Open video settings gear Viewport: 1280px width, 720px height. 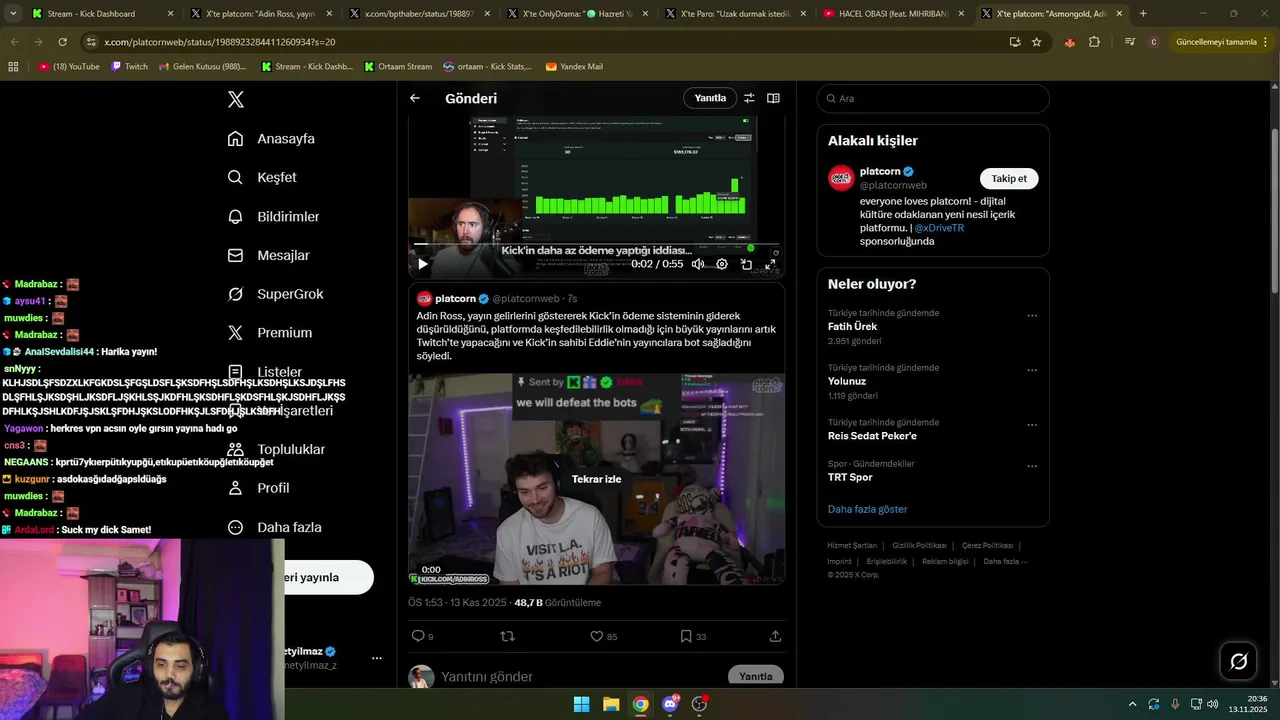(x=722, y=264)
